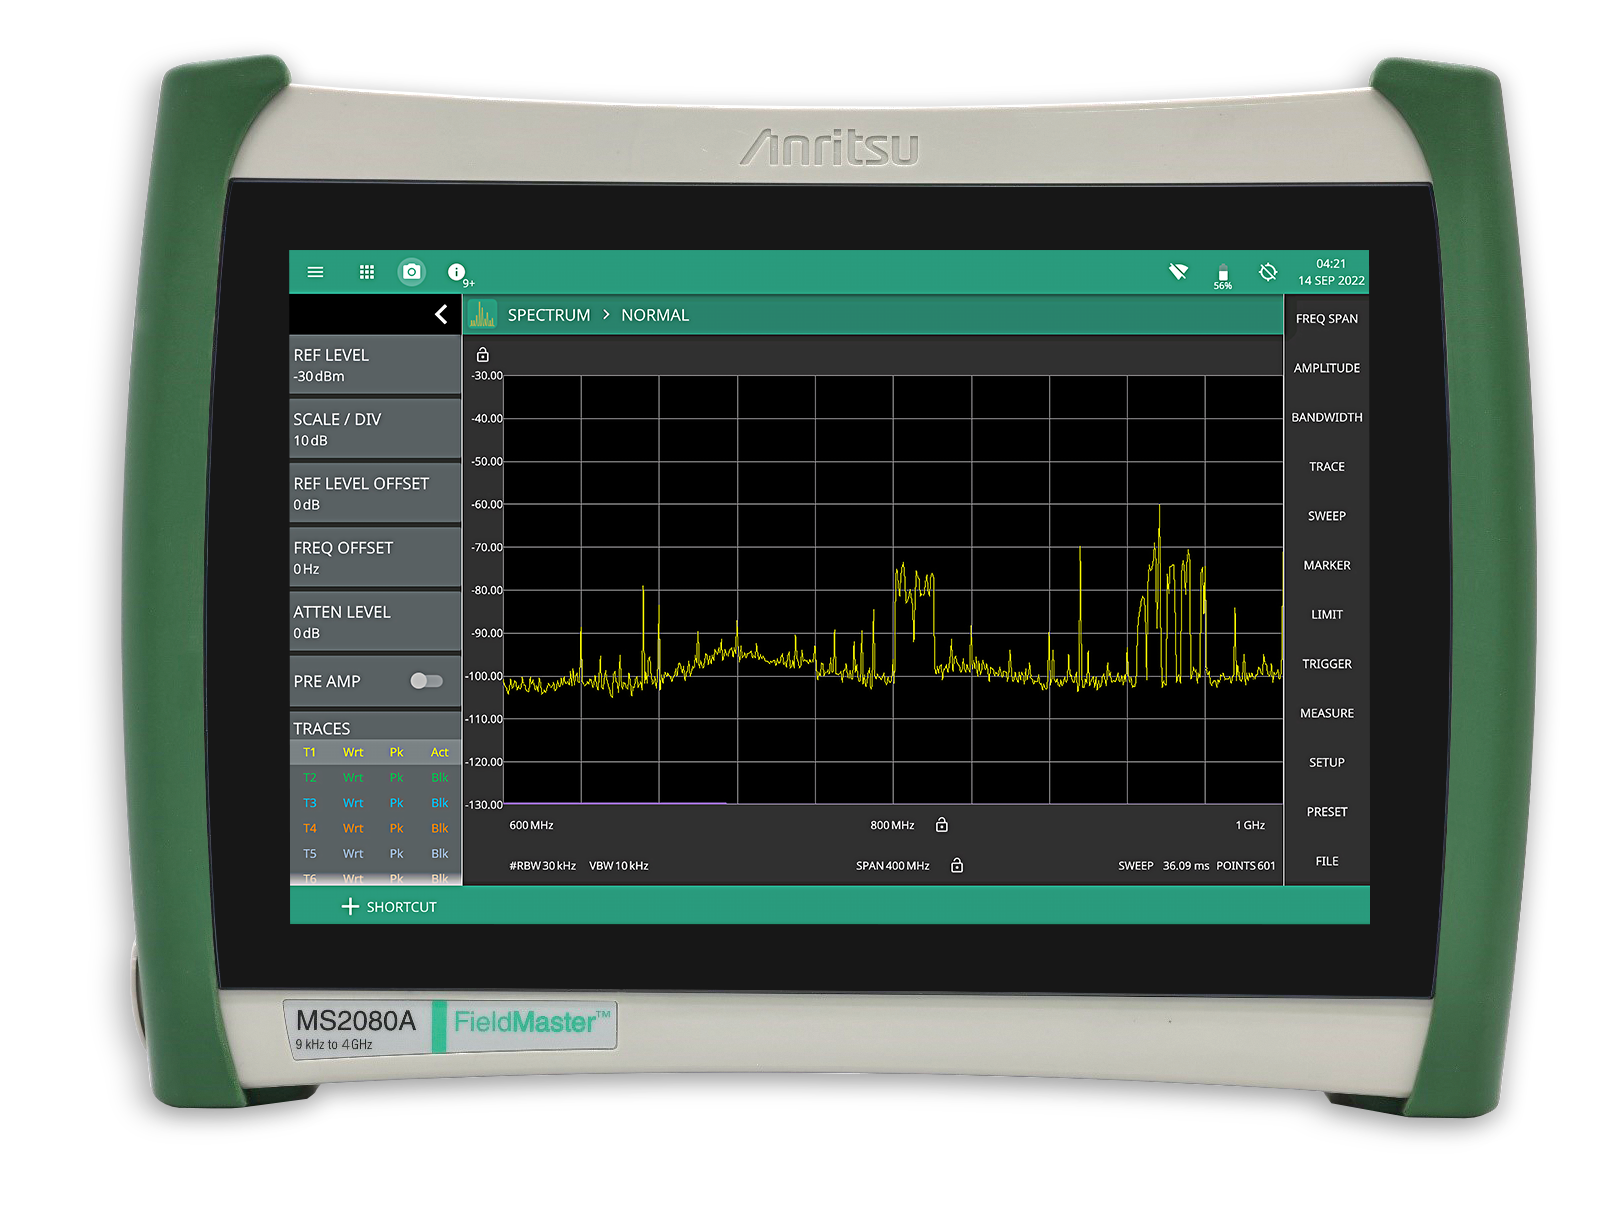Click the screen rotation icon
The width and height of the screenshot is (1622, 1205).
click(x=1268, y=272)
